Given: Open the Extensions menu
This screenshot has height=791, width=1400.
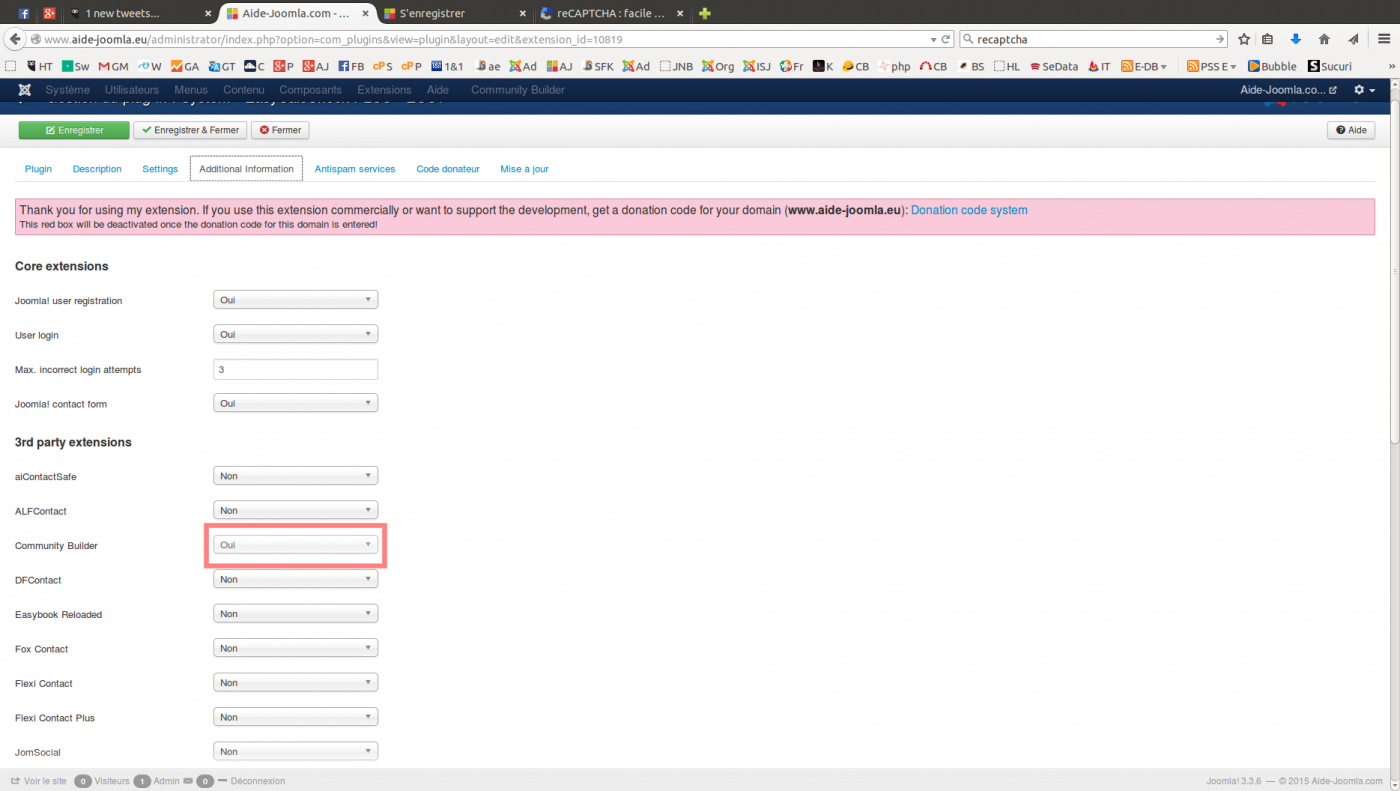Looking at the screenshot, I should tap(384, 90).
